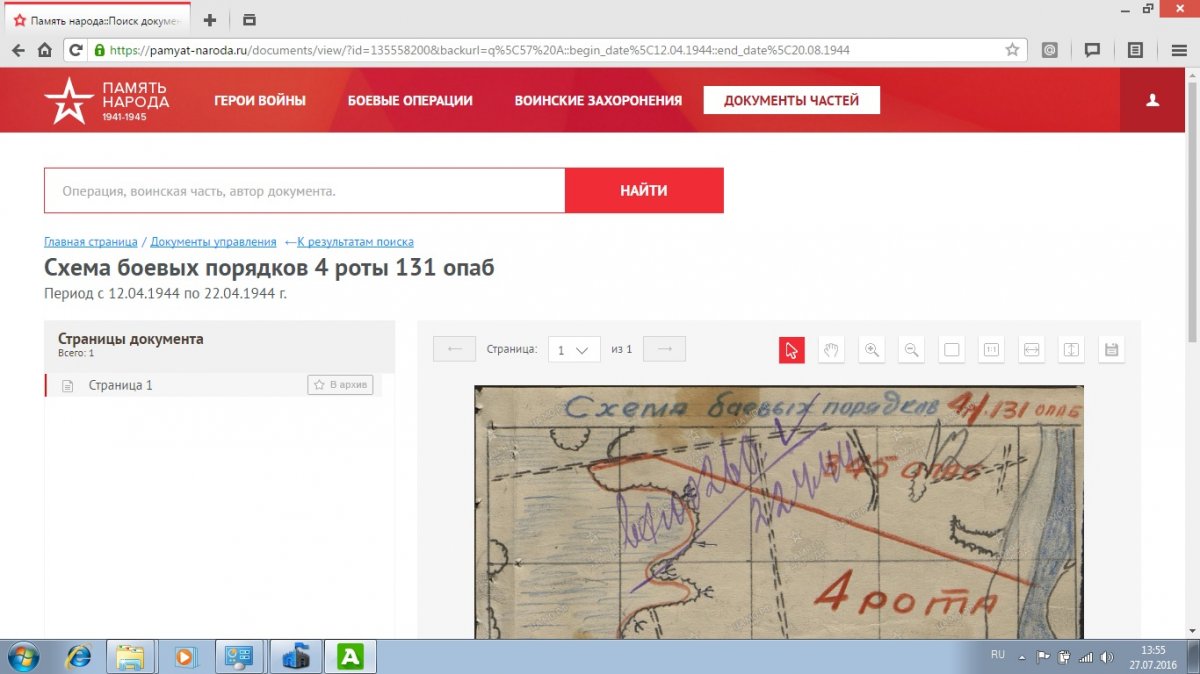Click the RU language indicator

coord(997,655)
